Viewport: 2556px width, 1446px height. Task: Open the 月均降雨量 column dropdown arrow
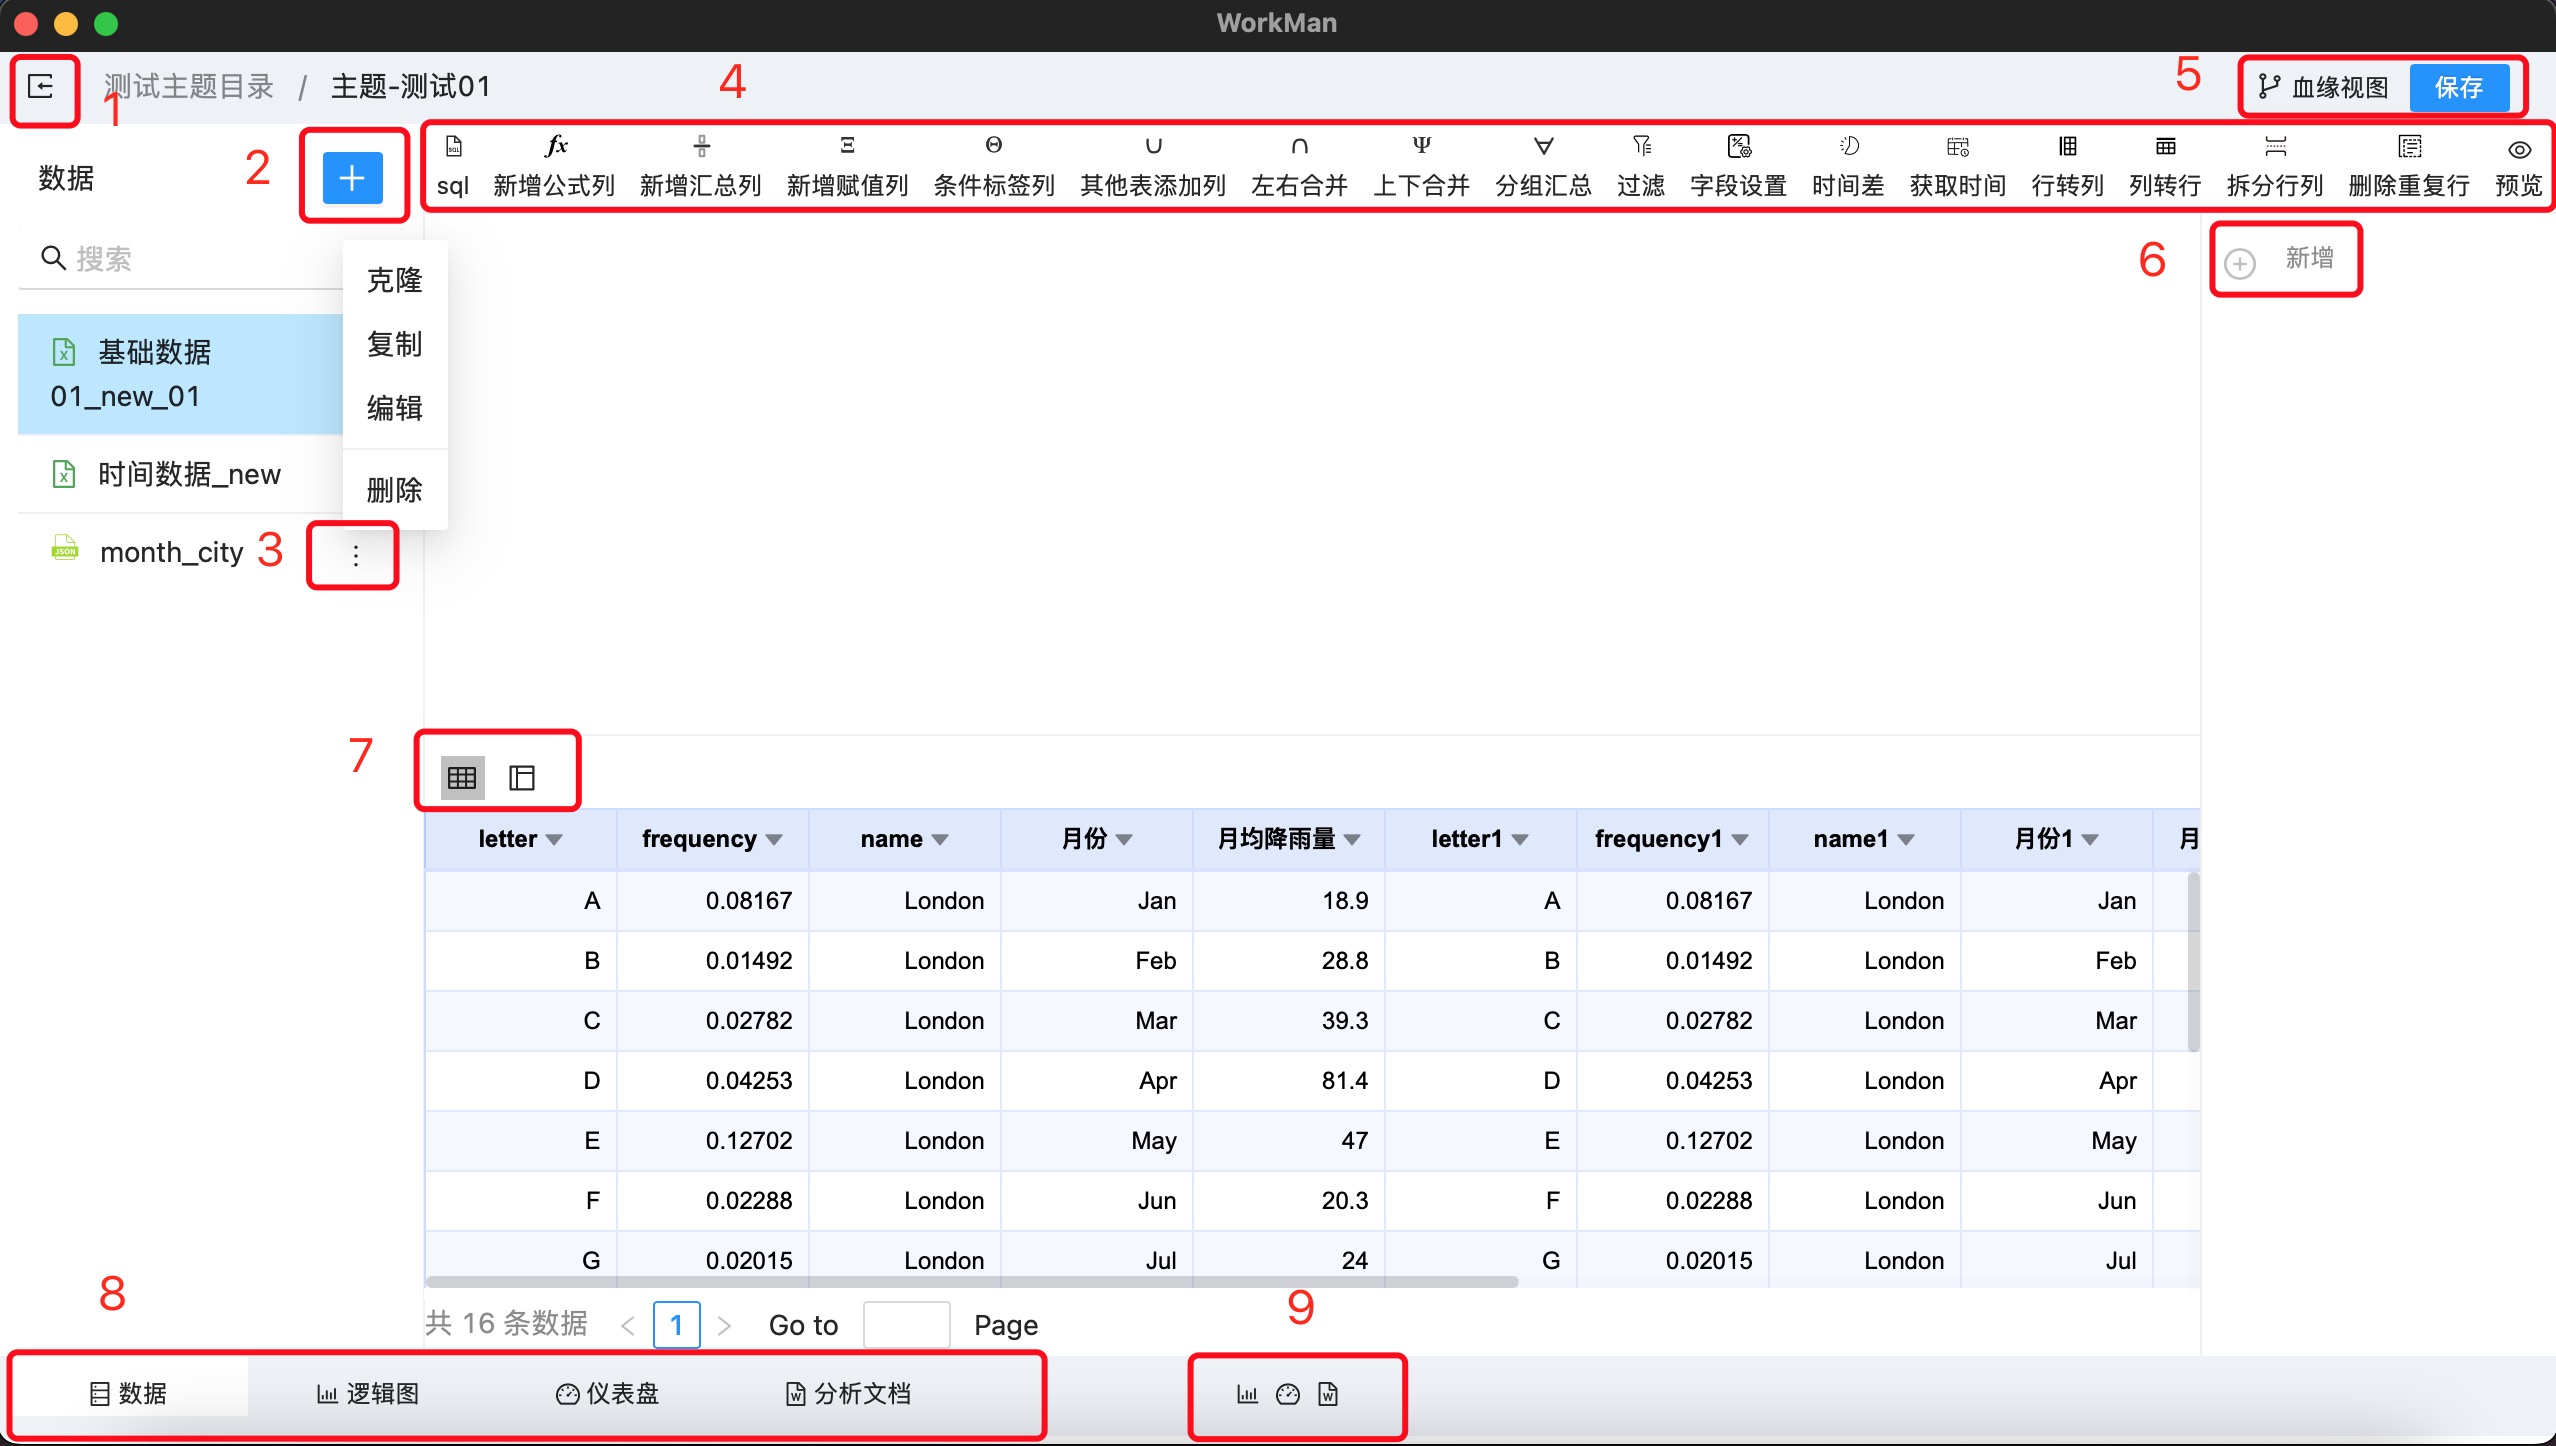(x=1352, y=840)
